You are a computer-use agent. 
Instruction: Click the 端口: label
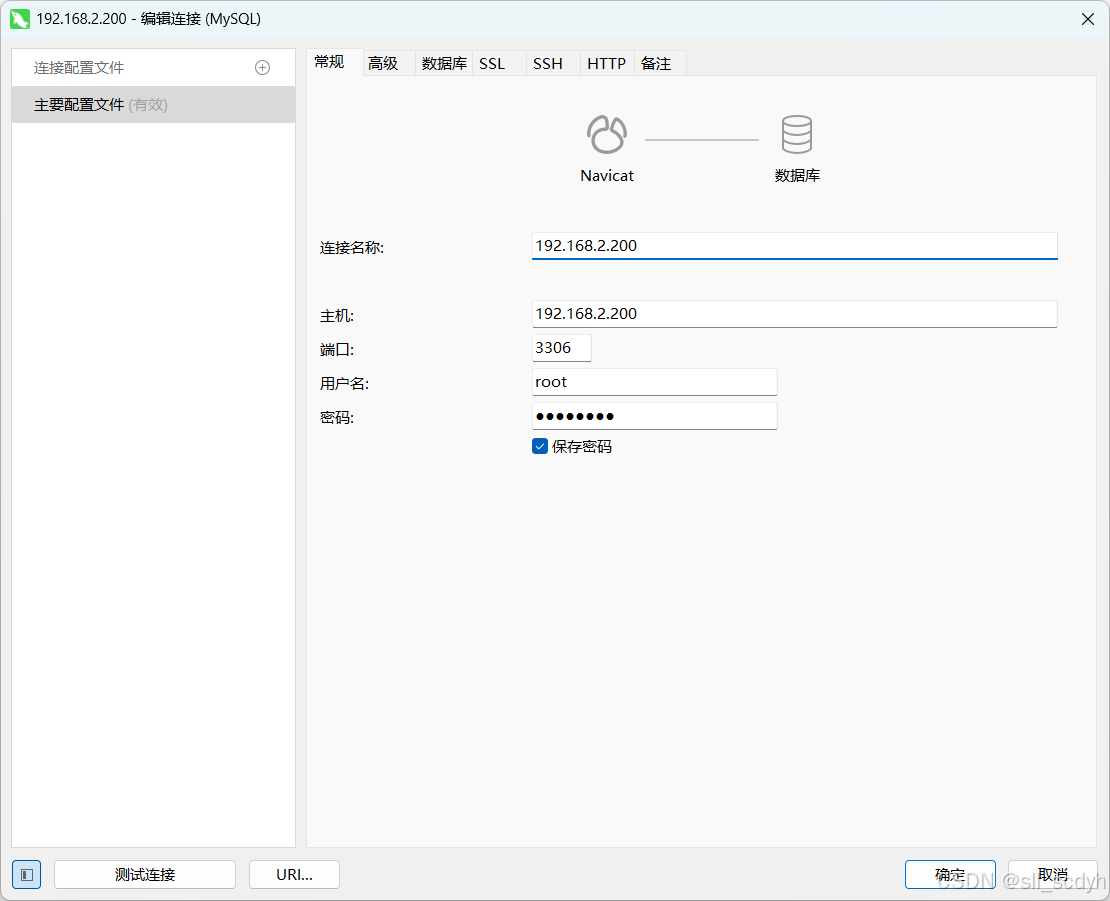pyautogui.click(x=337, y=350)
